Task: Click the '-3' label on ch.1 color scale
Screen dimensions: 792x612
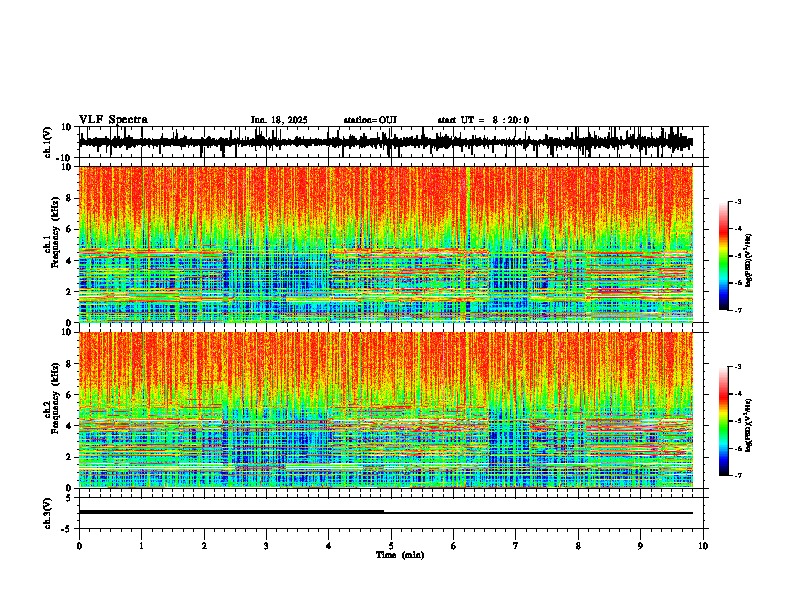Action: click(737, 202)
